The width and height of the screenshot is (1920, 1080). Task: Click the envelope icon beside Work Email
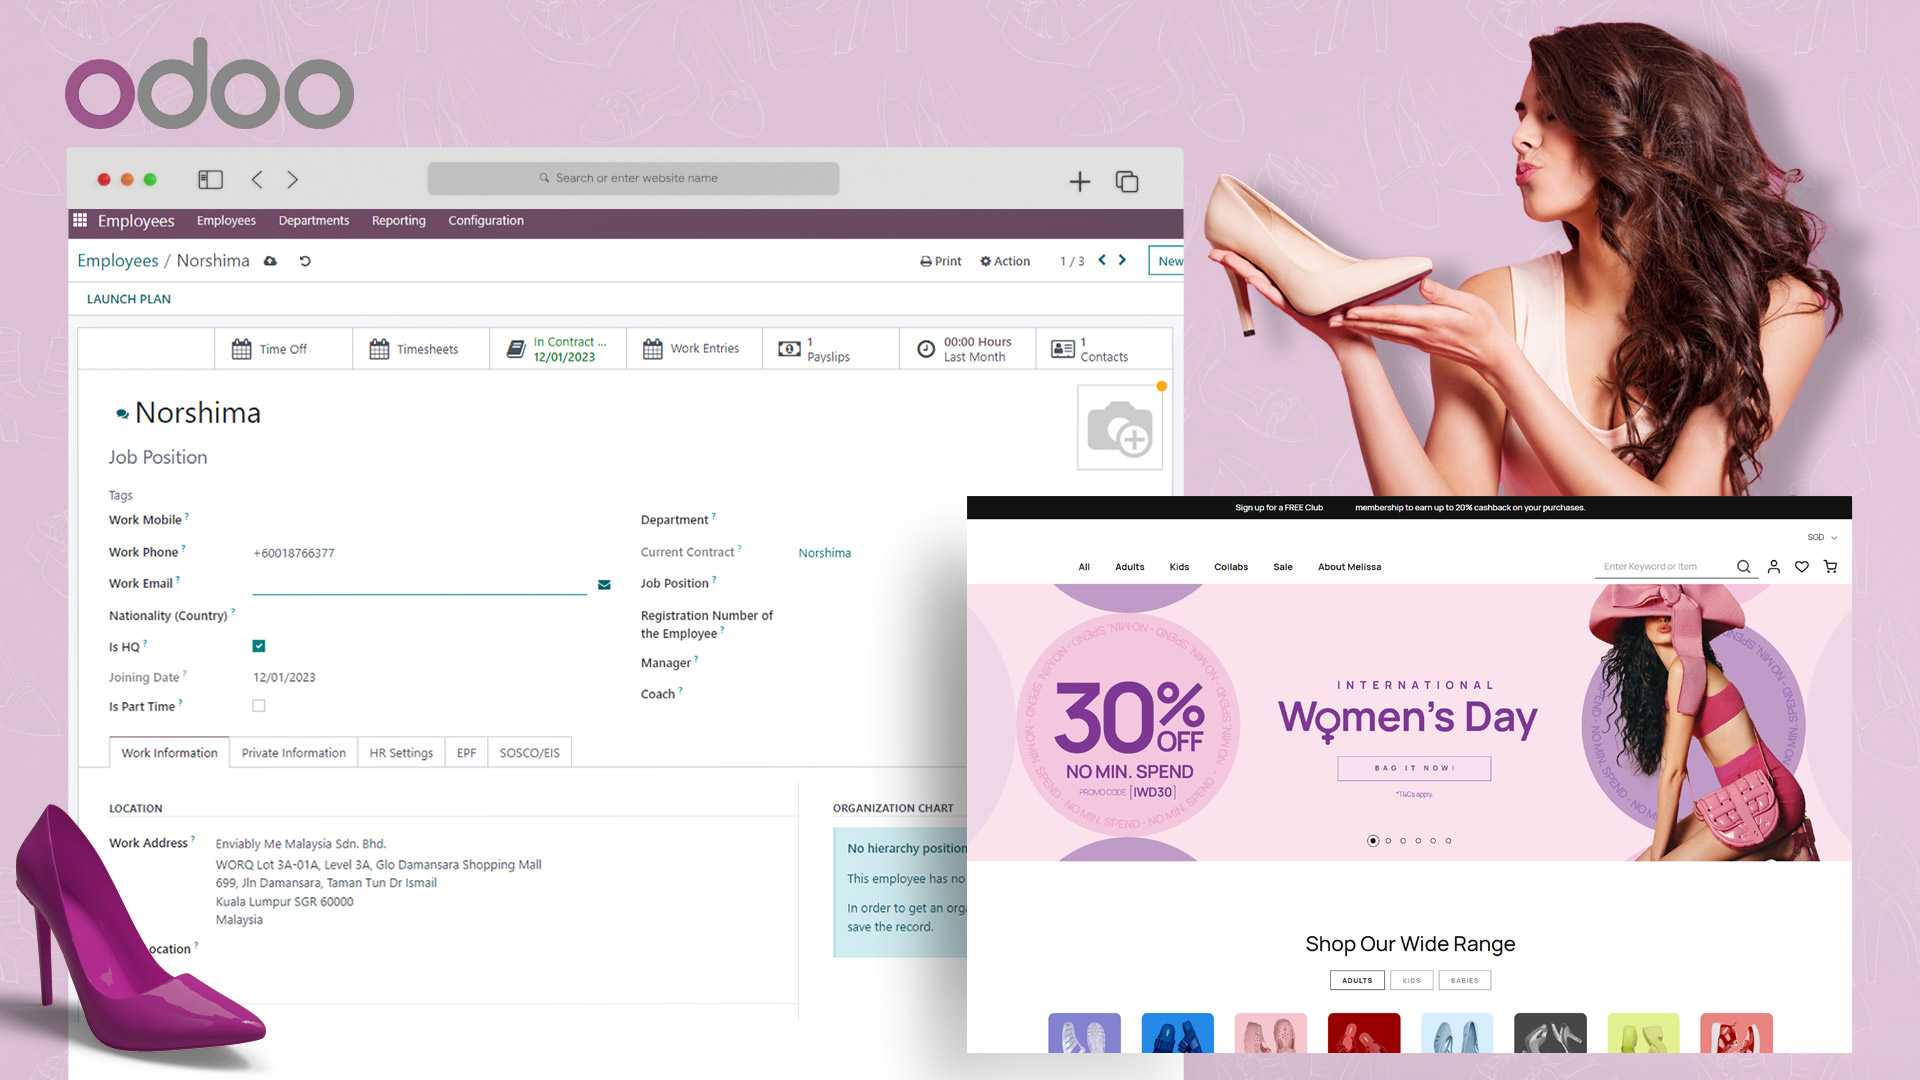click(x=603, y=584)
